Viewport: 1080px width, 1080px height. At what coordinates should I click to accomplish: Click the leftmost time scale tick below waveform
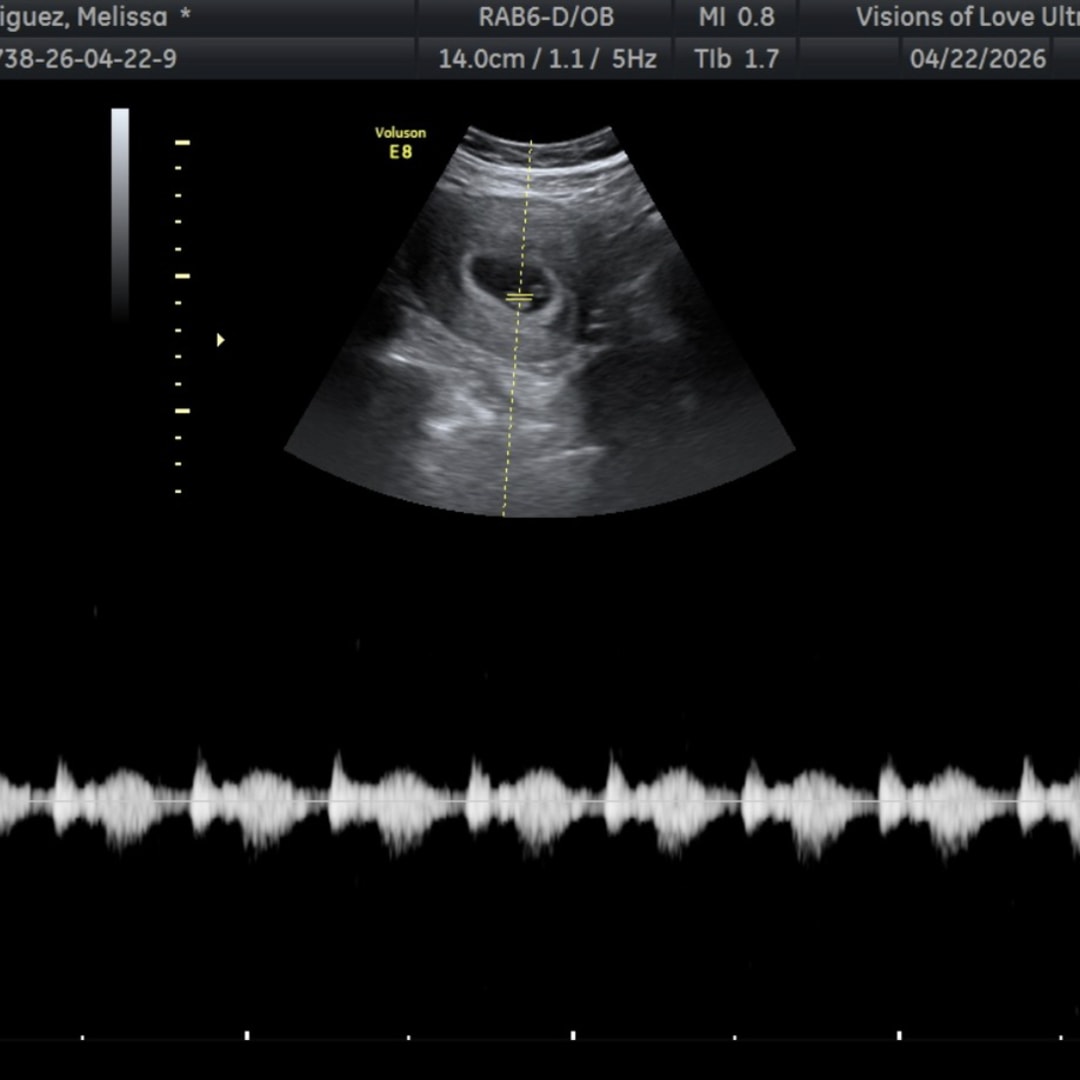[x=83, y=1037]
